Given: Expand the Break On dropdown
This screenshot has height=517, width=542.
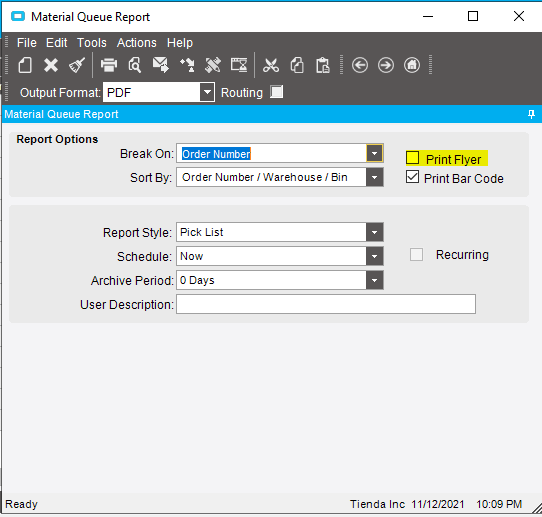Looking at the screenshot, I should 374,153.
